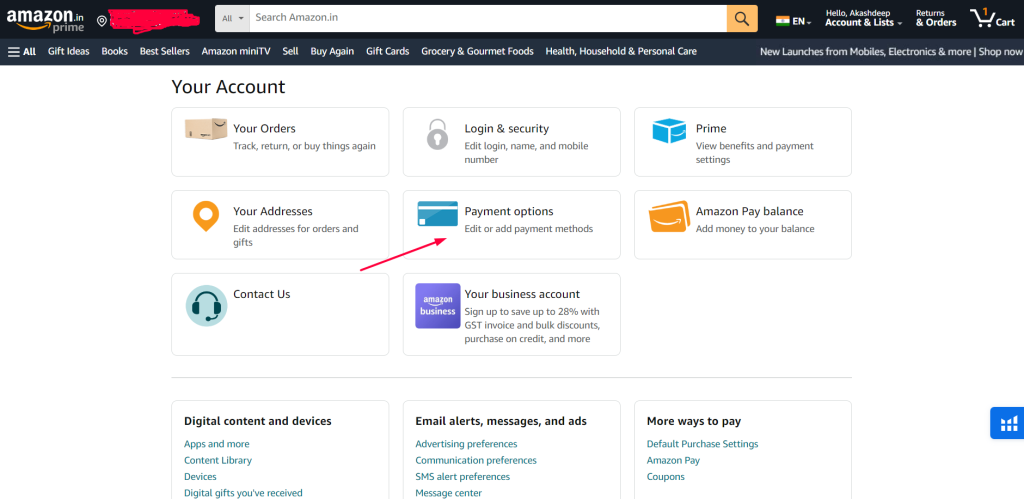
Task: Click the Login & security padlock icon
Action: tap(438, 135)
